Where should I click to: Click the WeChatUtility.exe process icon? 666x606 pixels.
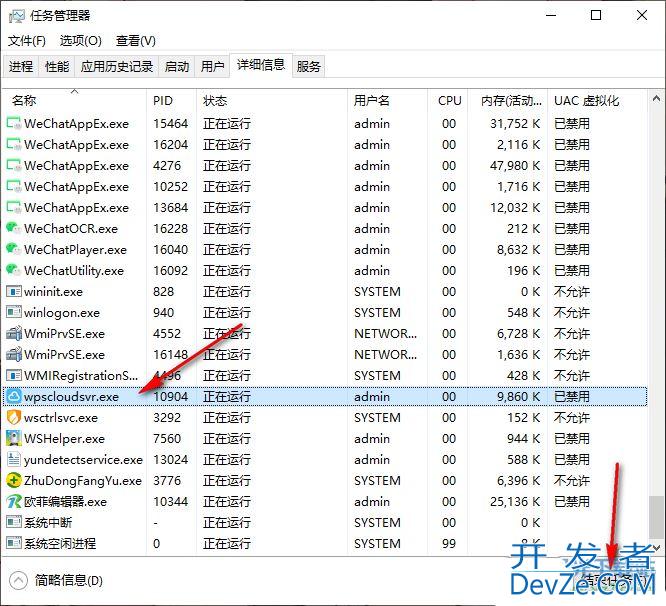14,270
